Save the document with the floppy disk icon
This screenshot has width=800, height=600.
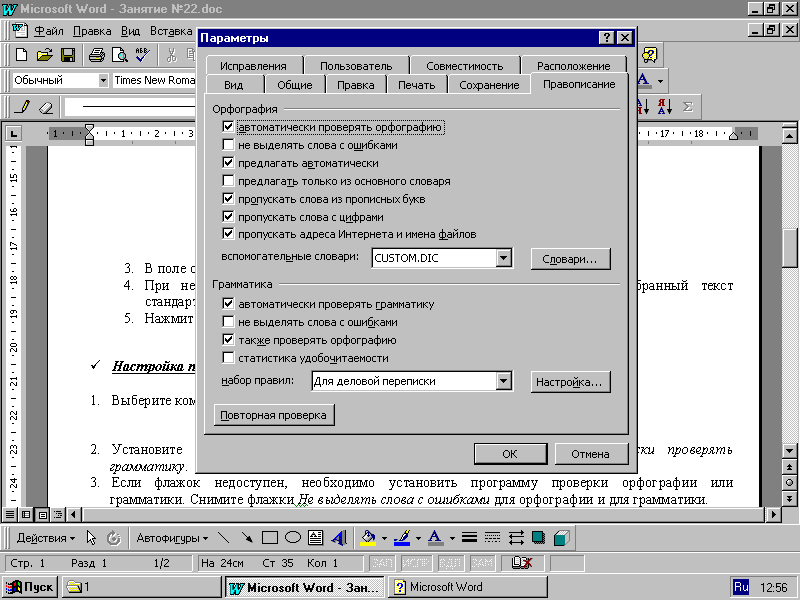68,55
